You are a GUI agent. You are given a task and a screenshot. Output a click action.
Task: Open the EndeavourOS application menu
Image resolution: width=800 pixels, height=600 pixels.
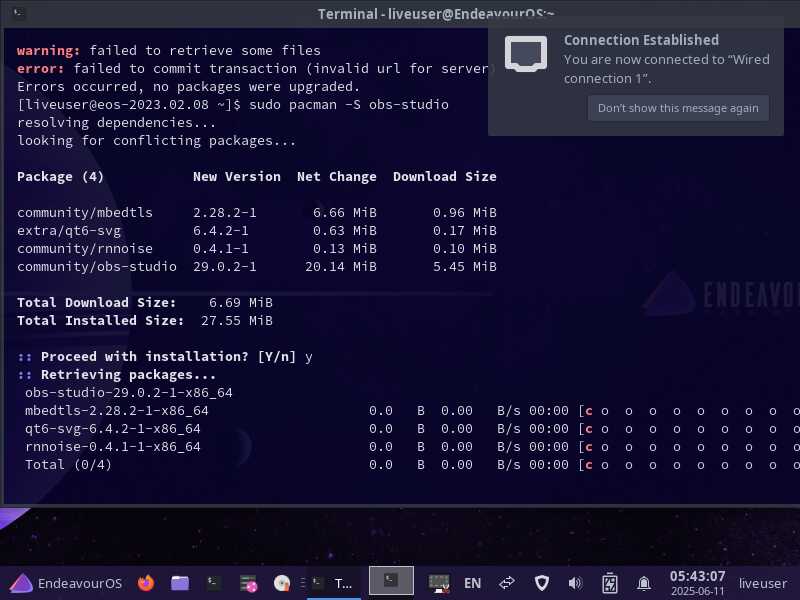[x=66, y=583]
